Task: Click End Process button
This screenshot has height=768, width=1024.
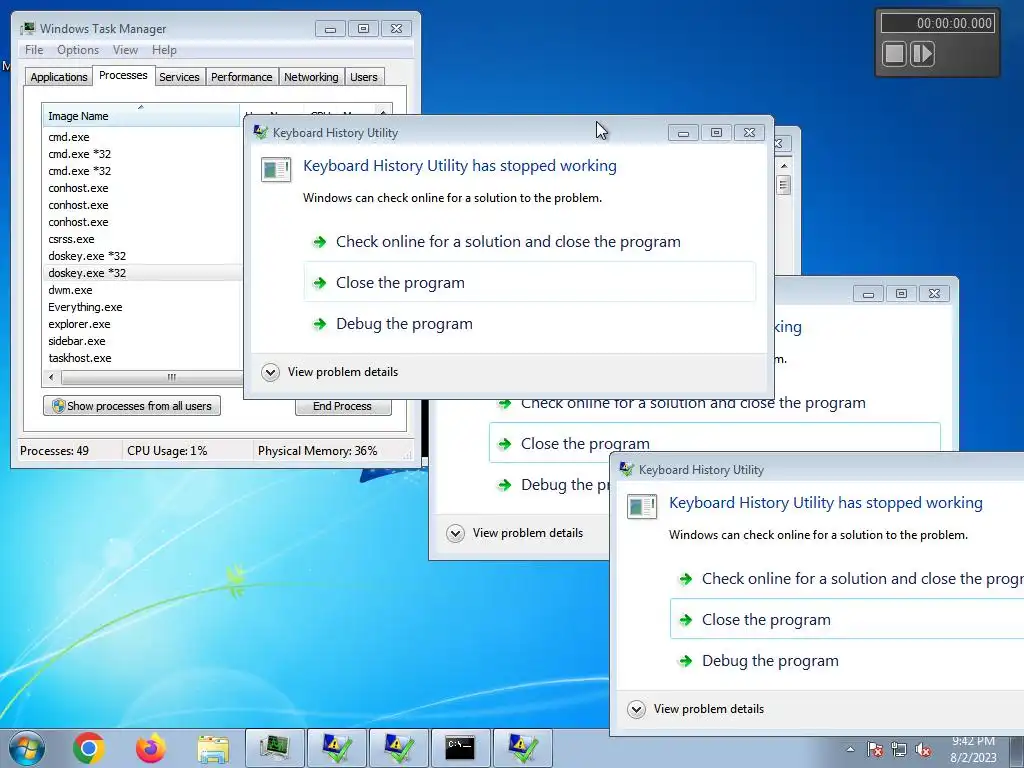Action: click(343, 406)
